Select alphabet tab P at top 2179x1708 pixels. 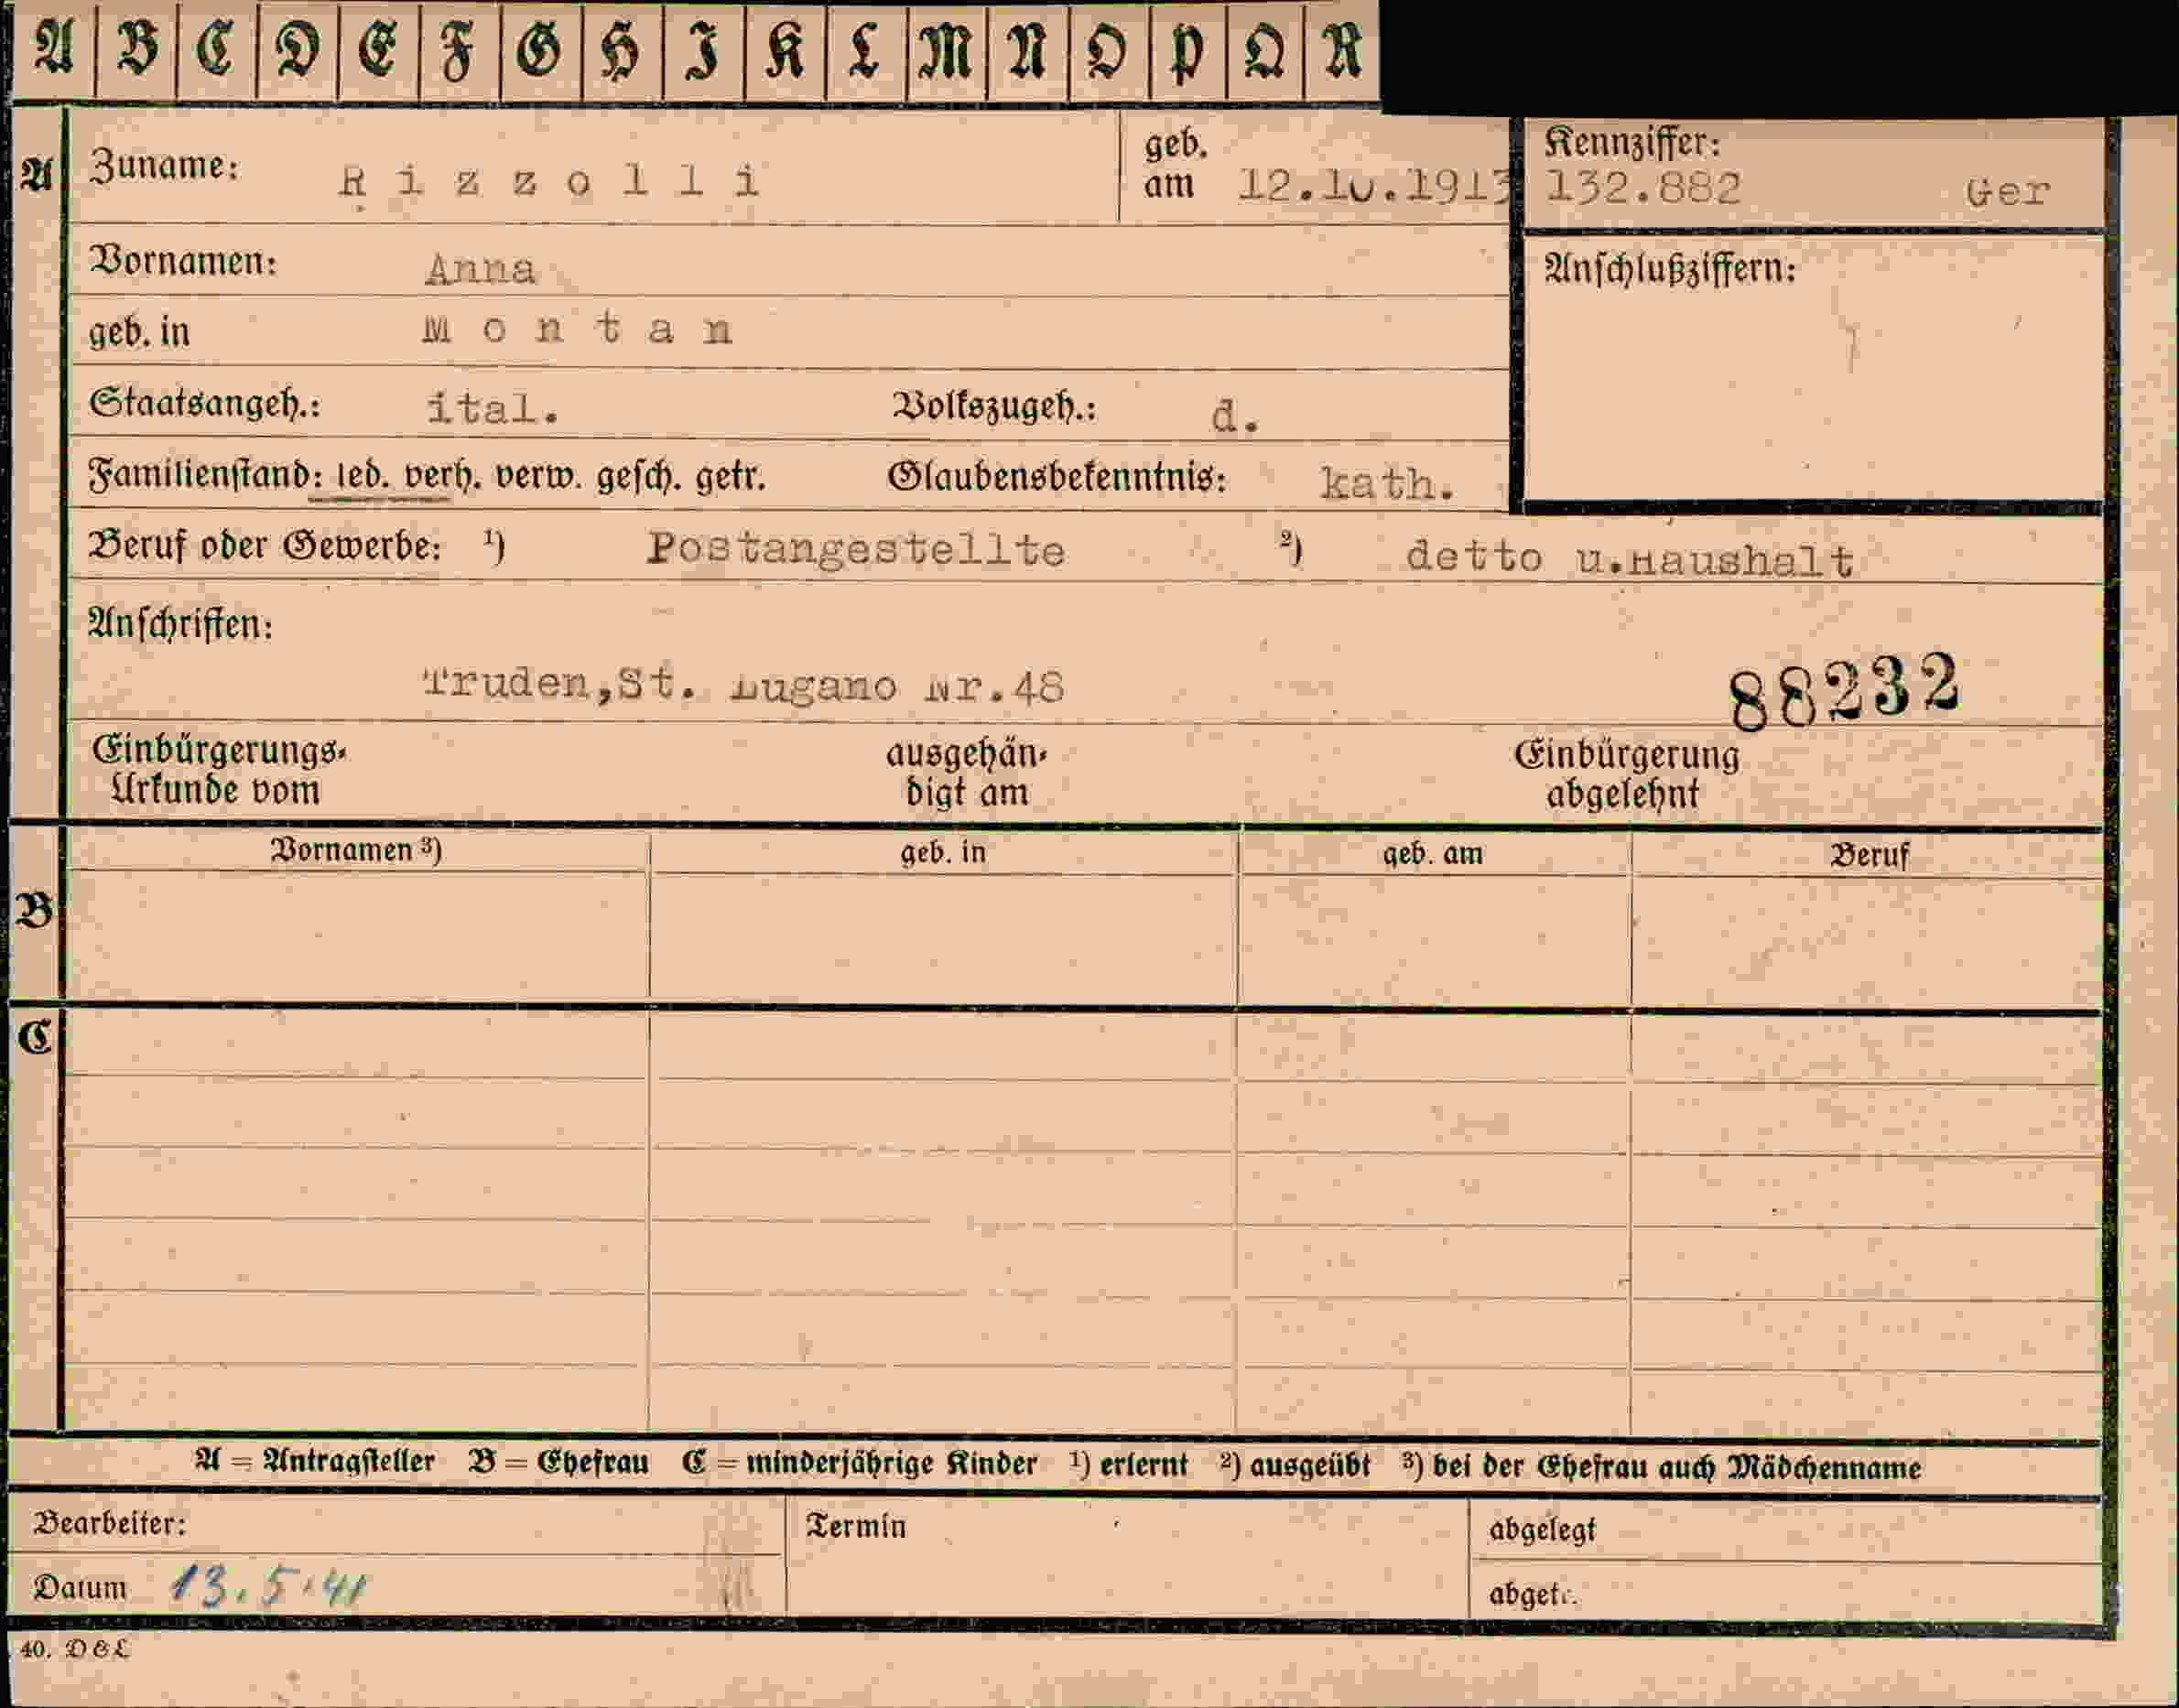tap(1188, 50)
